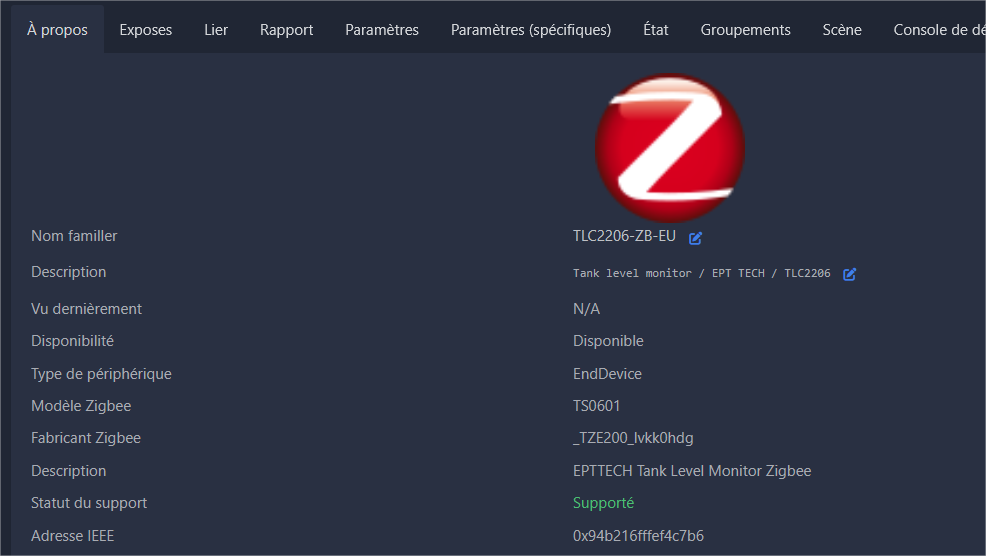Click the Vu dernièrement label

86,309
